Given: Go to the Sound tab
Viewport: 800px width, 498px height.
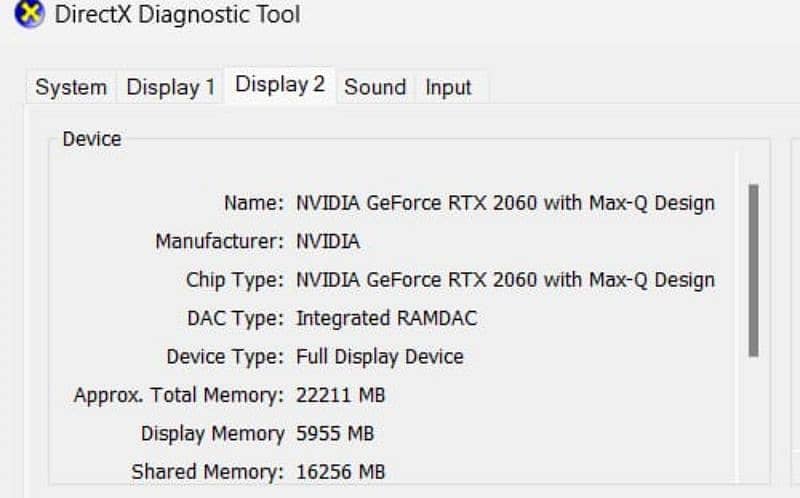Looking at the screenshot, I should tap(375, 87).
